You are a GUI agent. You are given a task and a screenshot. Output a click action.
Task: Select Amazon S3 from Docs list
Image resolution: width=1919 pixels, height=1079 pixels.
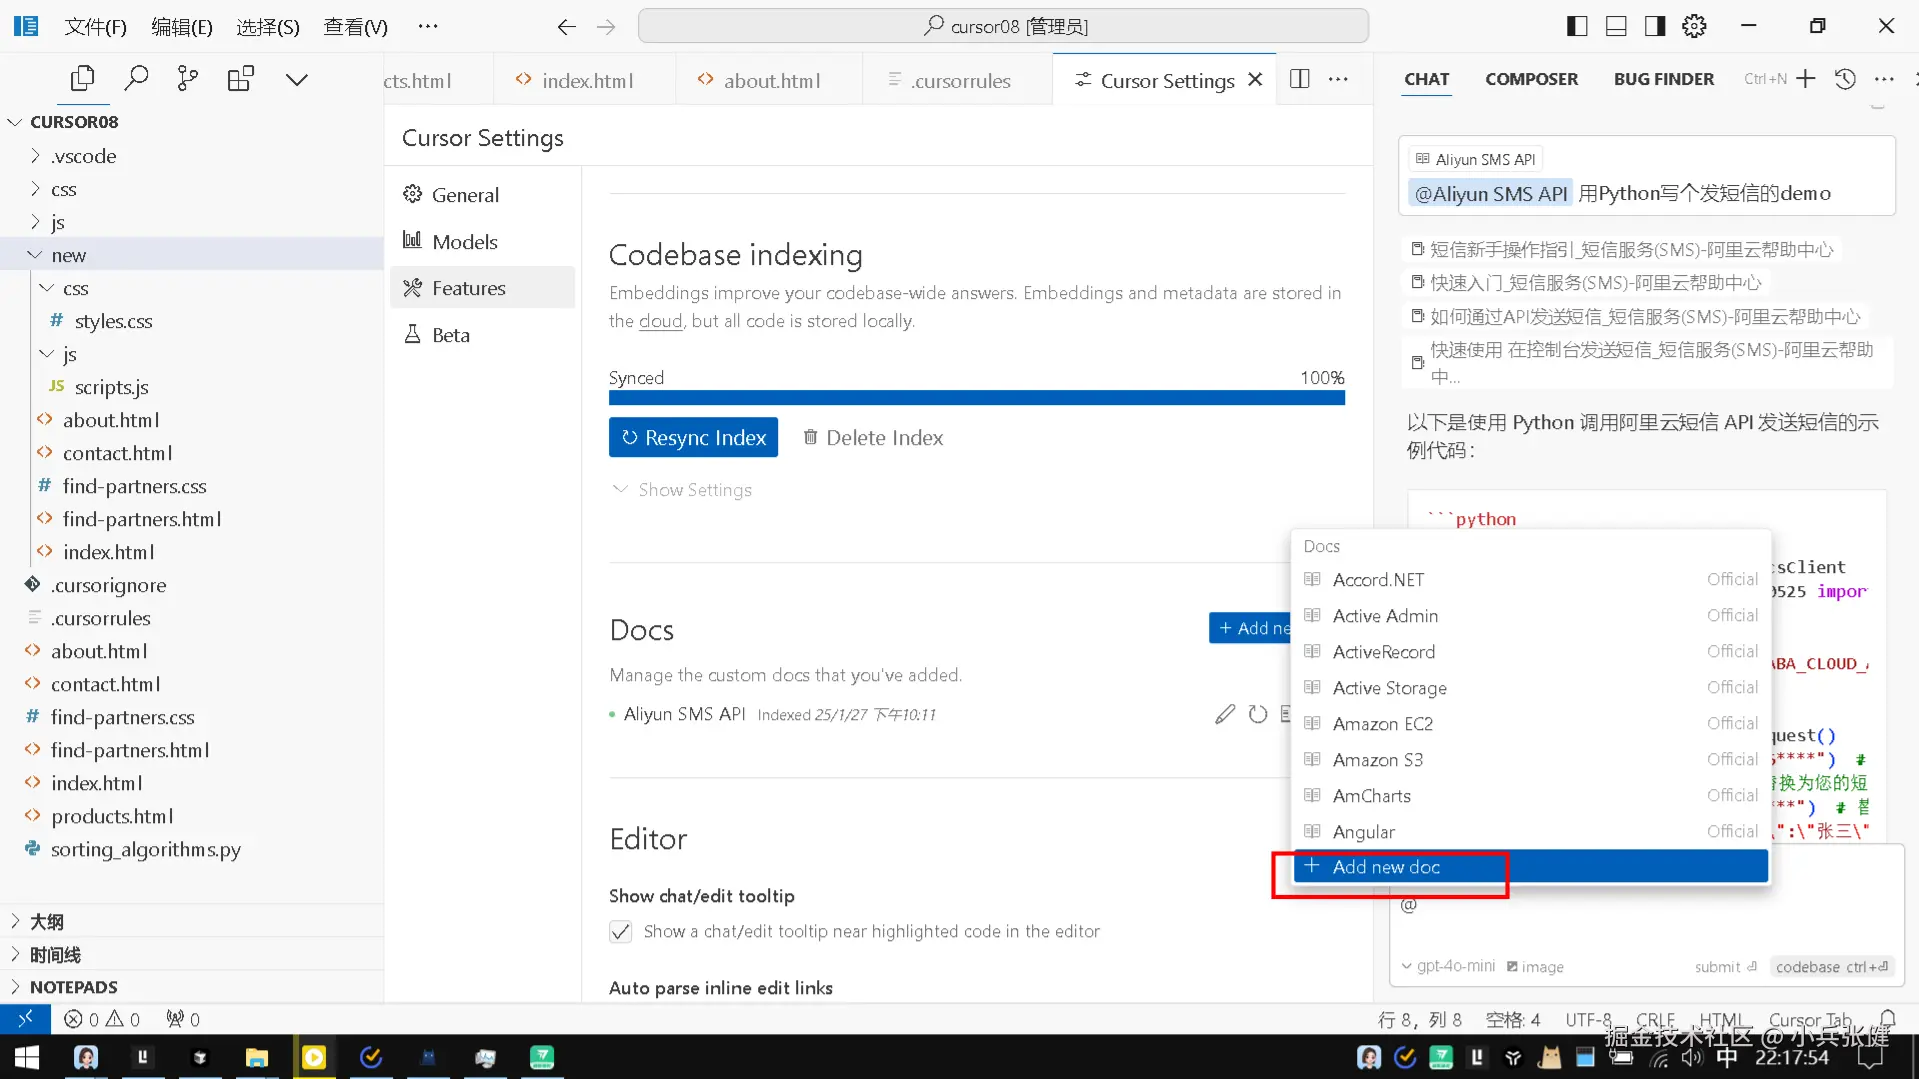tap(1530, 760)
